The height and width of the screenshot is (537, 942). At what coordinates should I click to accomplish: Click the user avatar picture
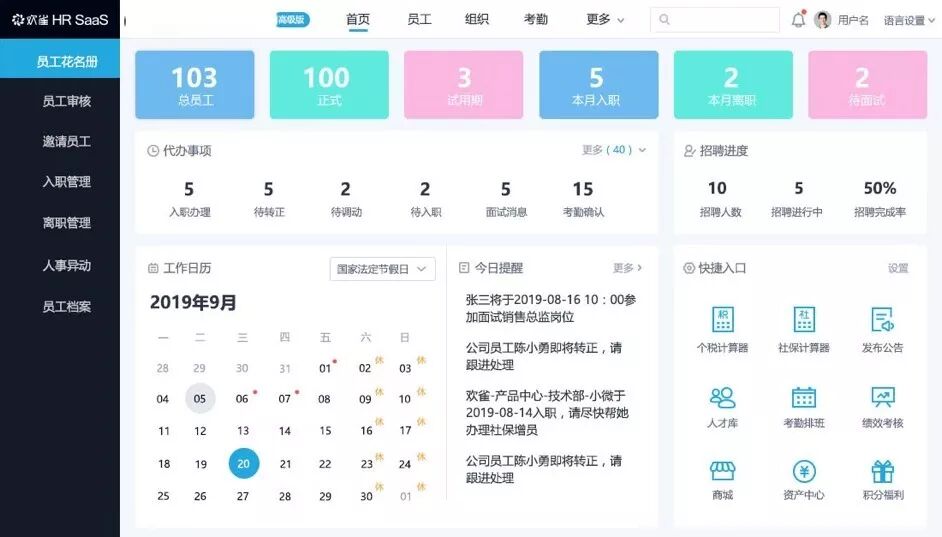click(822, 19)
